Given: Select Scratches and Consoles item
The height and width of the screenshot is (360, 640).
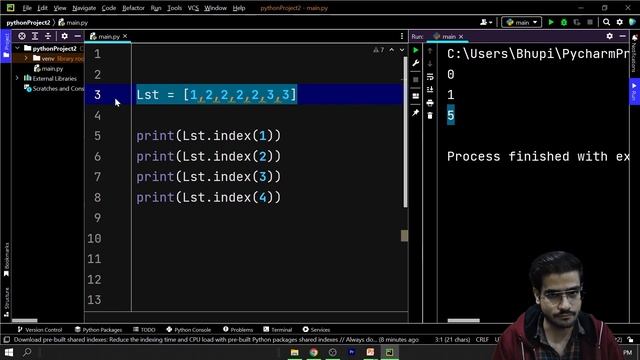Looking at the screenshot, I should click(x=54, y=88).
